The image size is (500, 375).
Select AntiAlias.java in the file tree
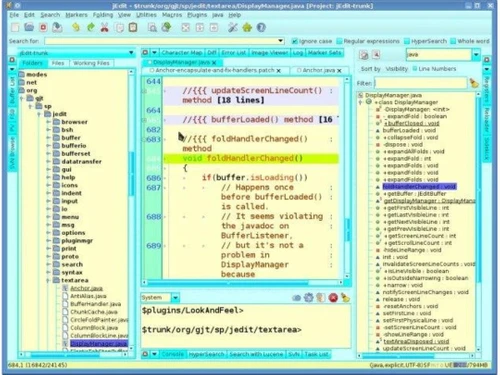[88, 296]
